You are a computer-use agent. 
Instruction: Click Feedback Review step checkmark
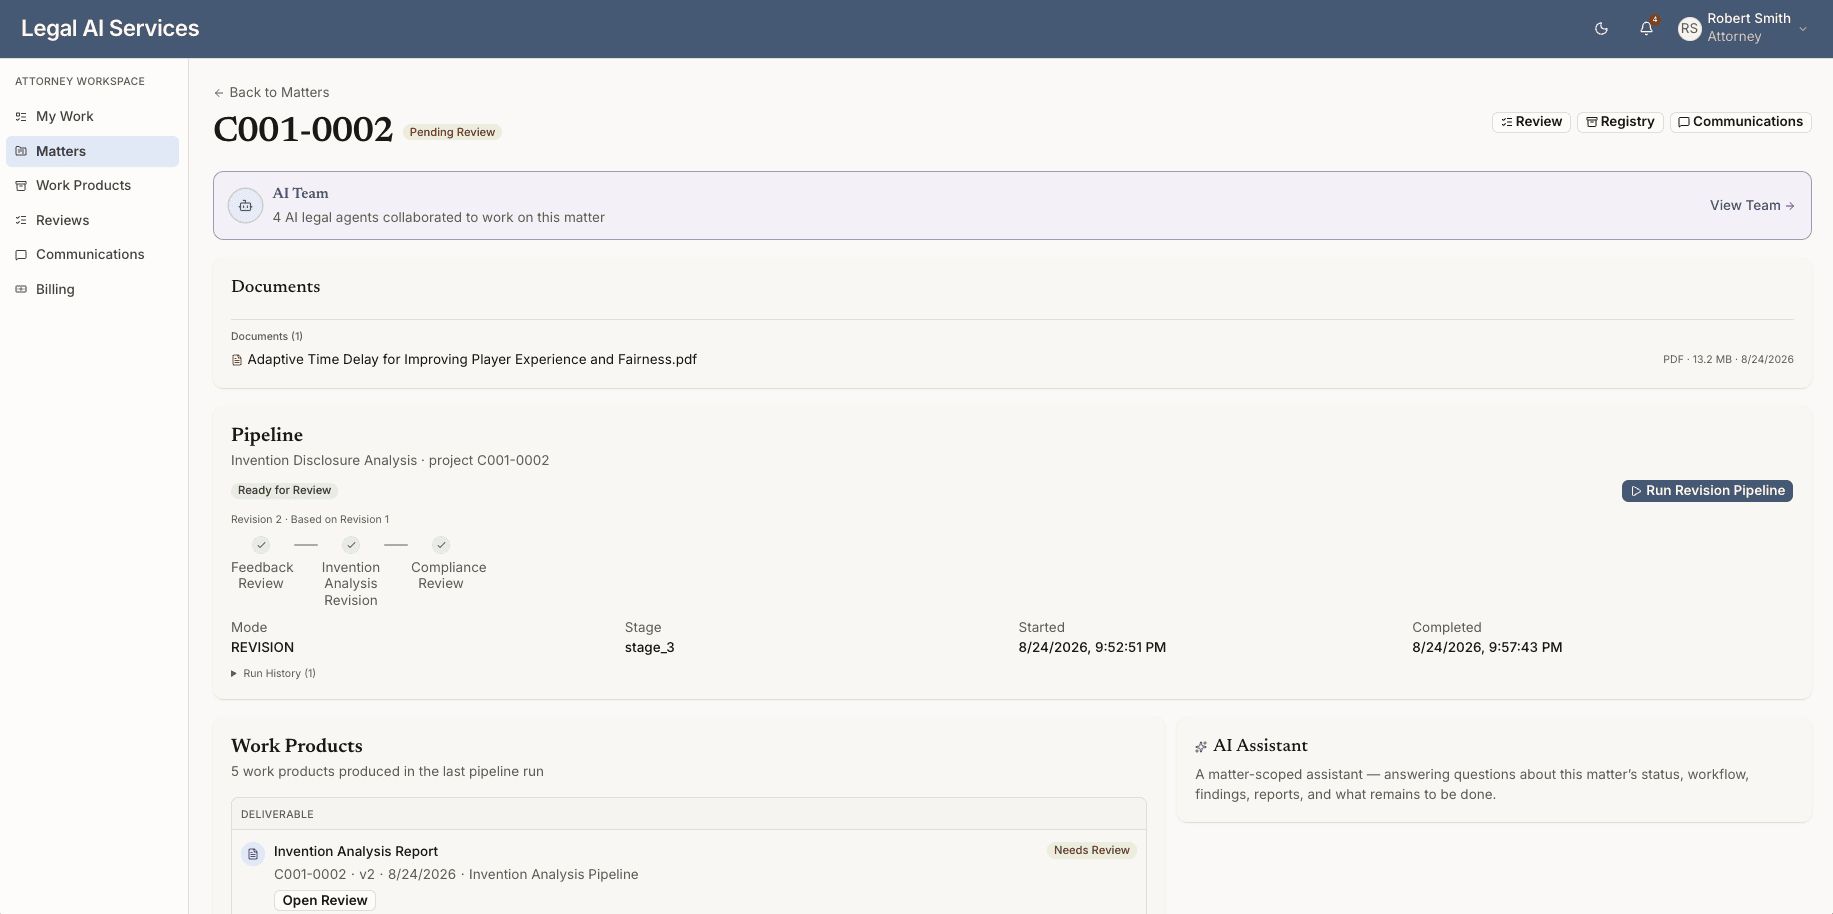click(261, 545)
